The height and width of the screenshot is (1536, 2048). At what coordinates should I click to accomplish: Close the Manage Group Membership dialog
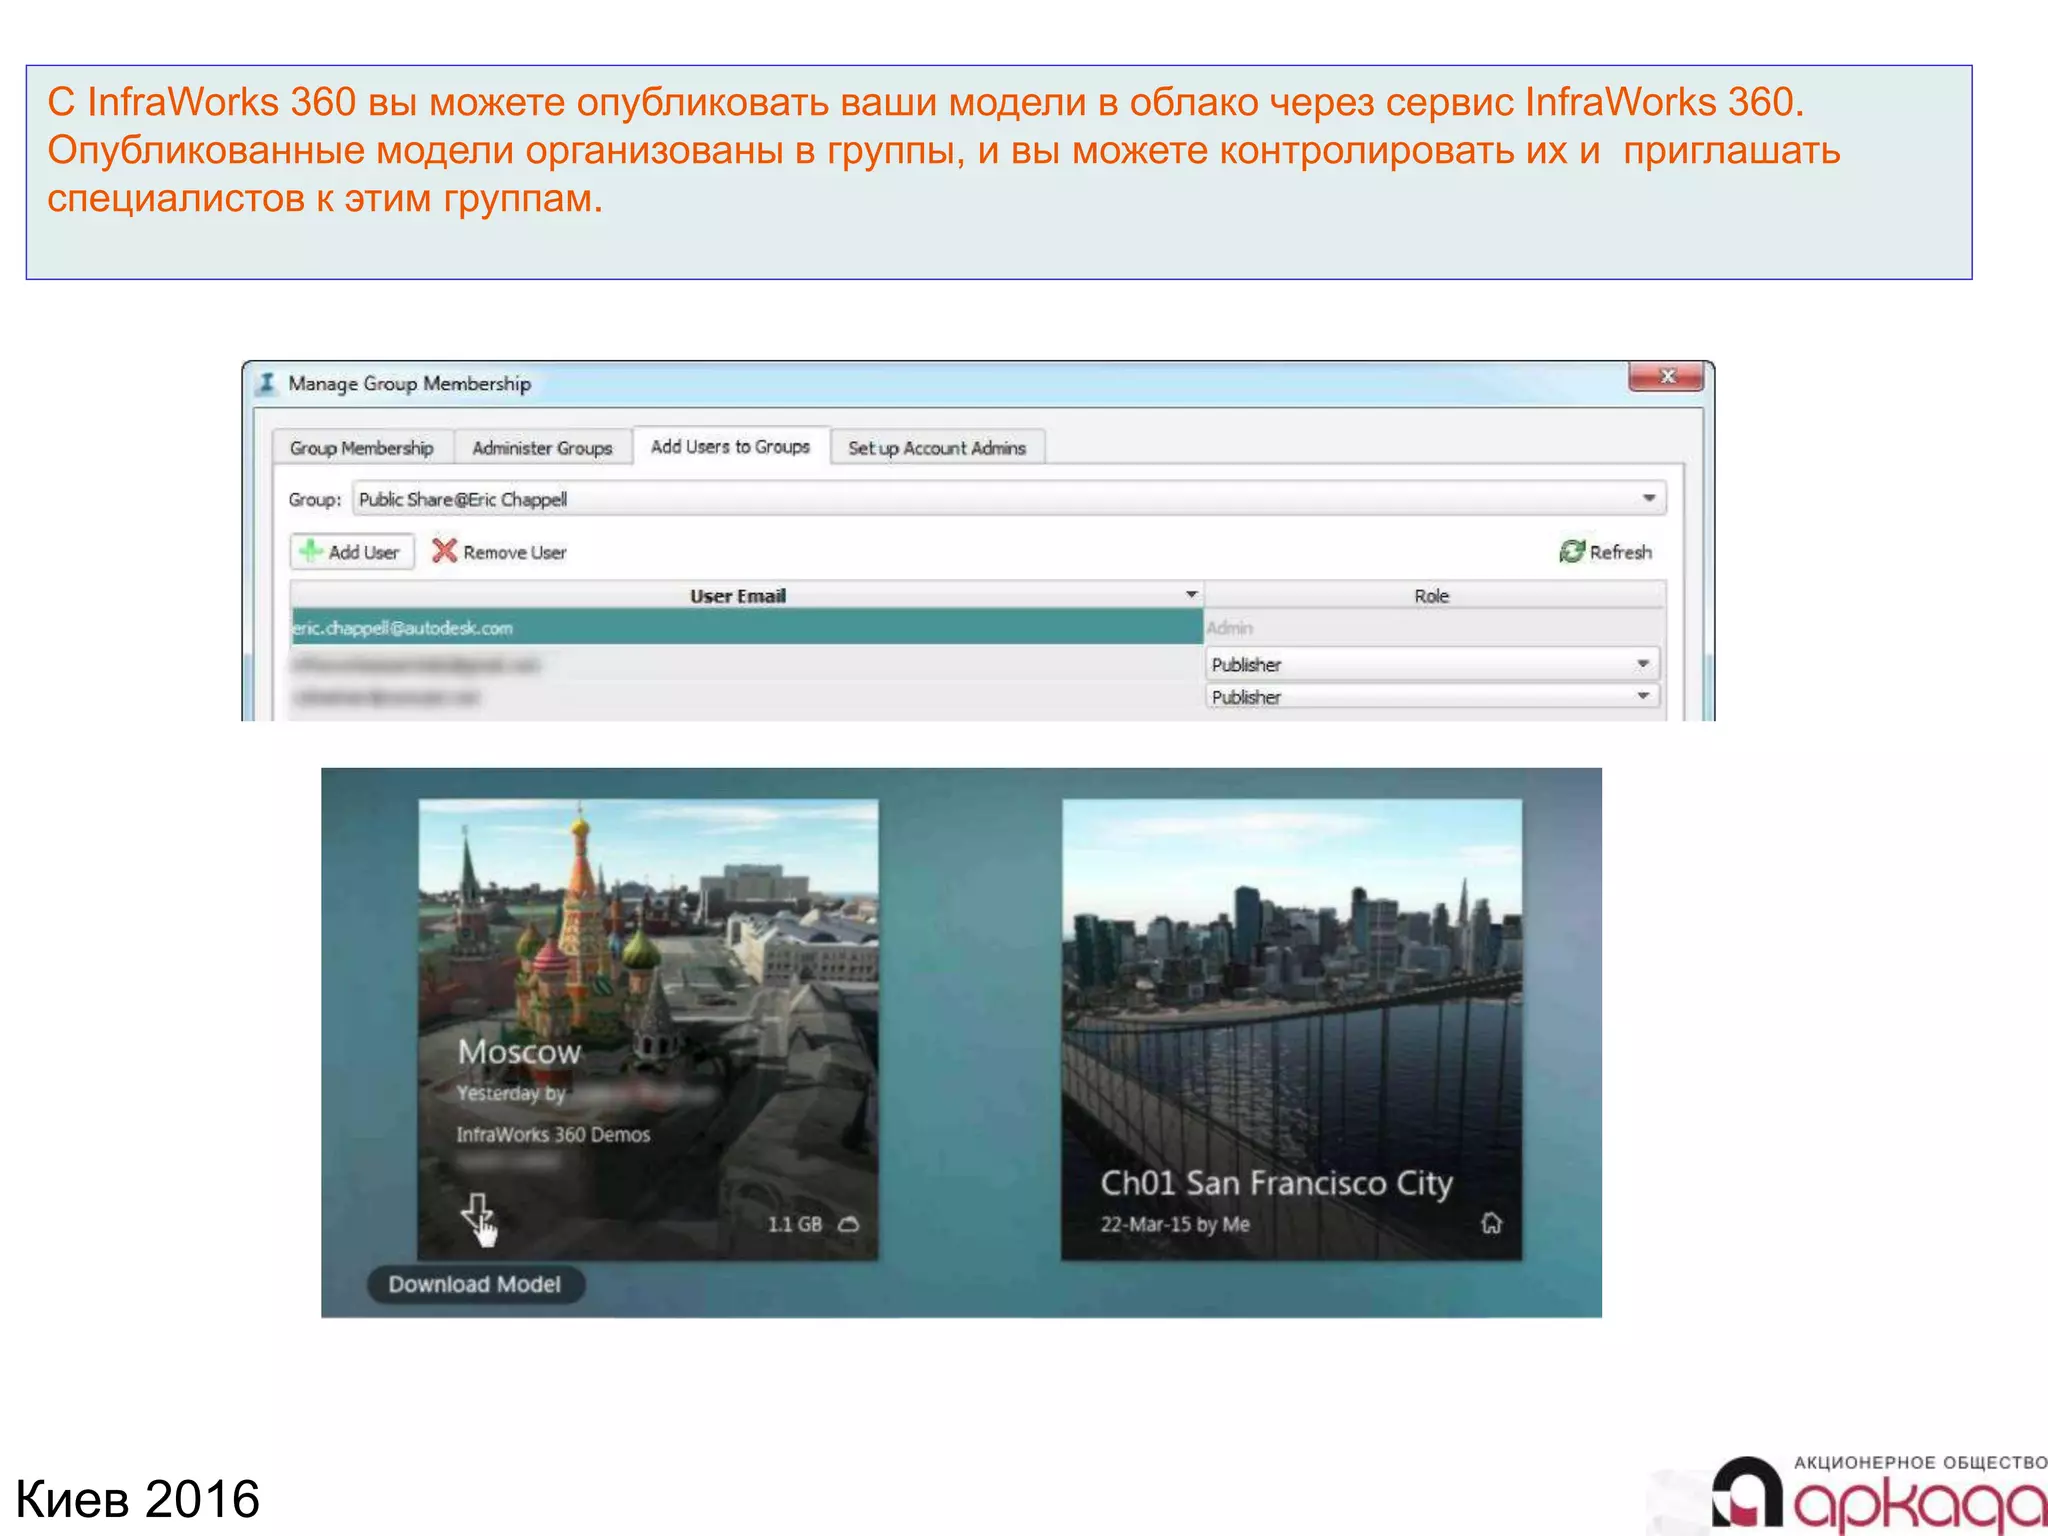point(1666,377)
